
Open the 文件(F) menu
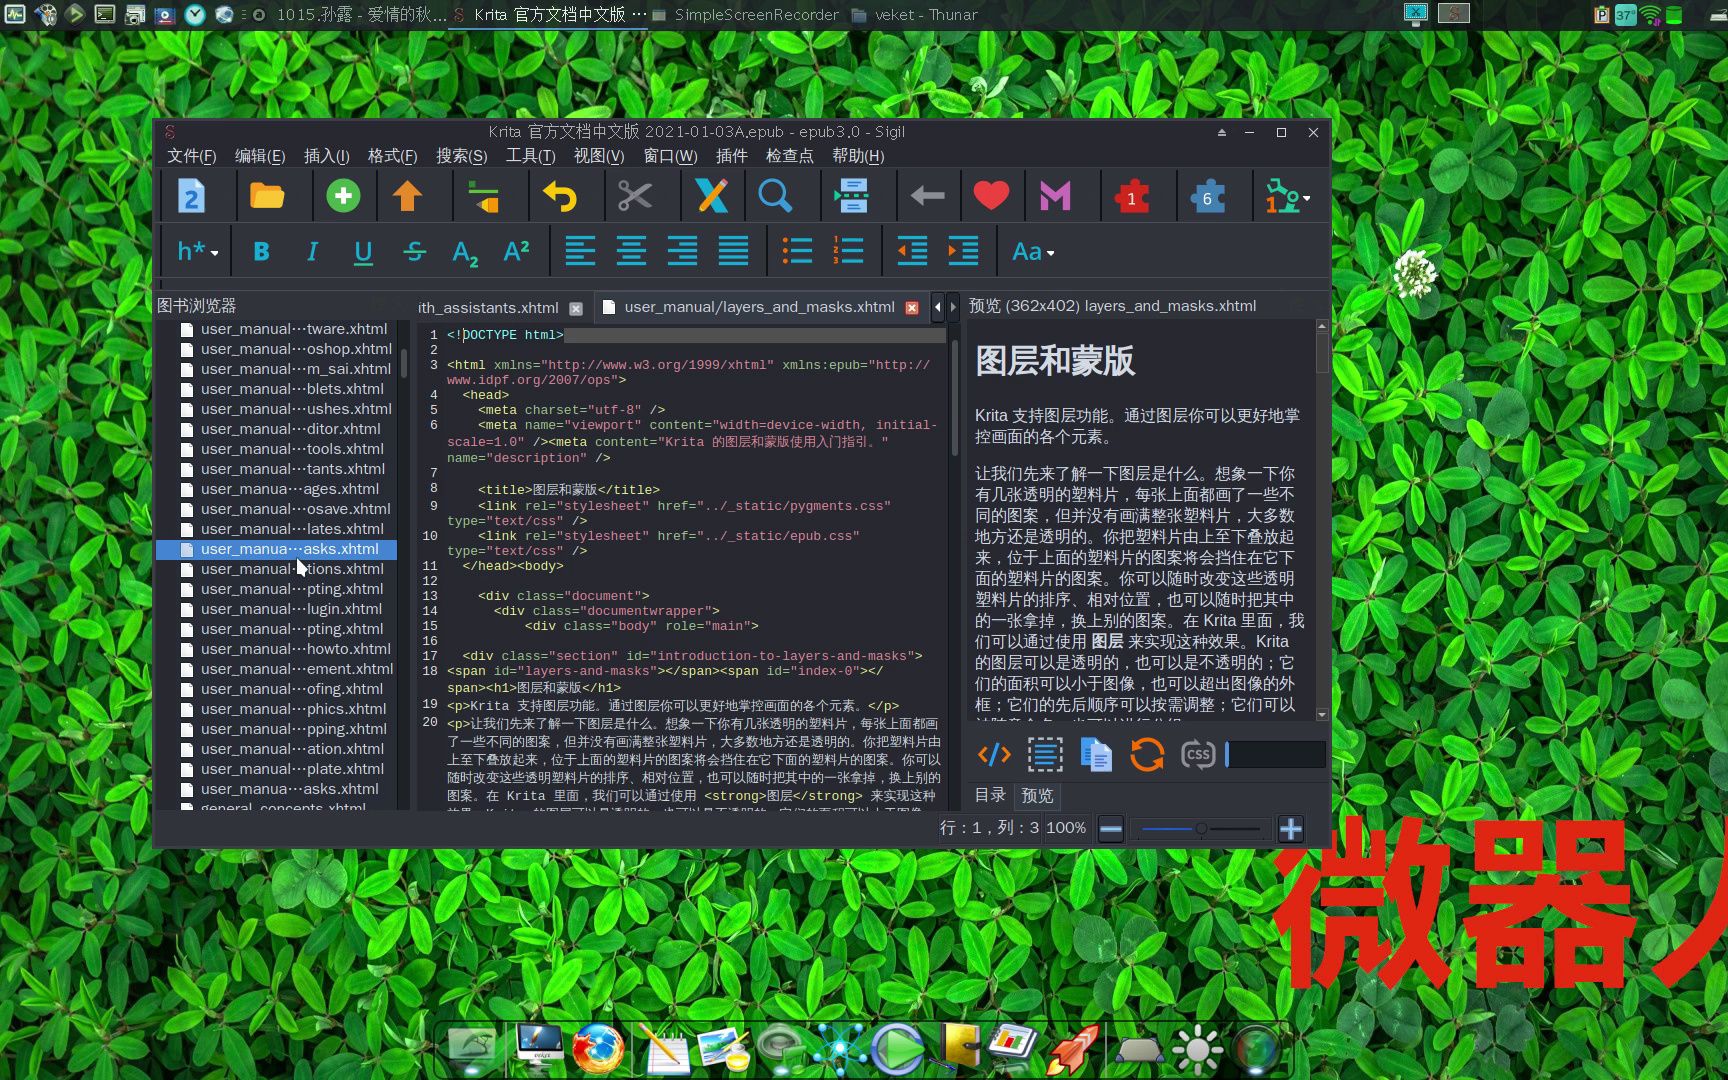[x=191, y=156]
